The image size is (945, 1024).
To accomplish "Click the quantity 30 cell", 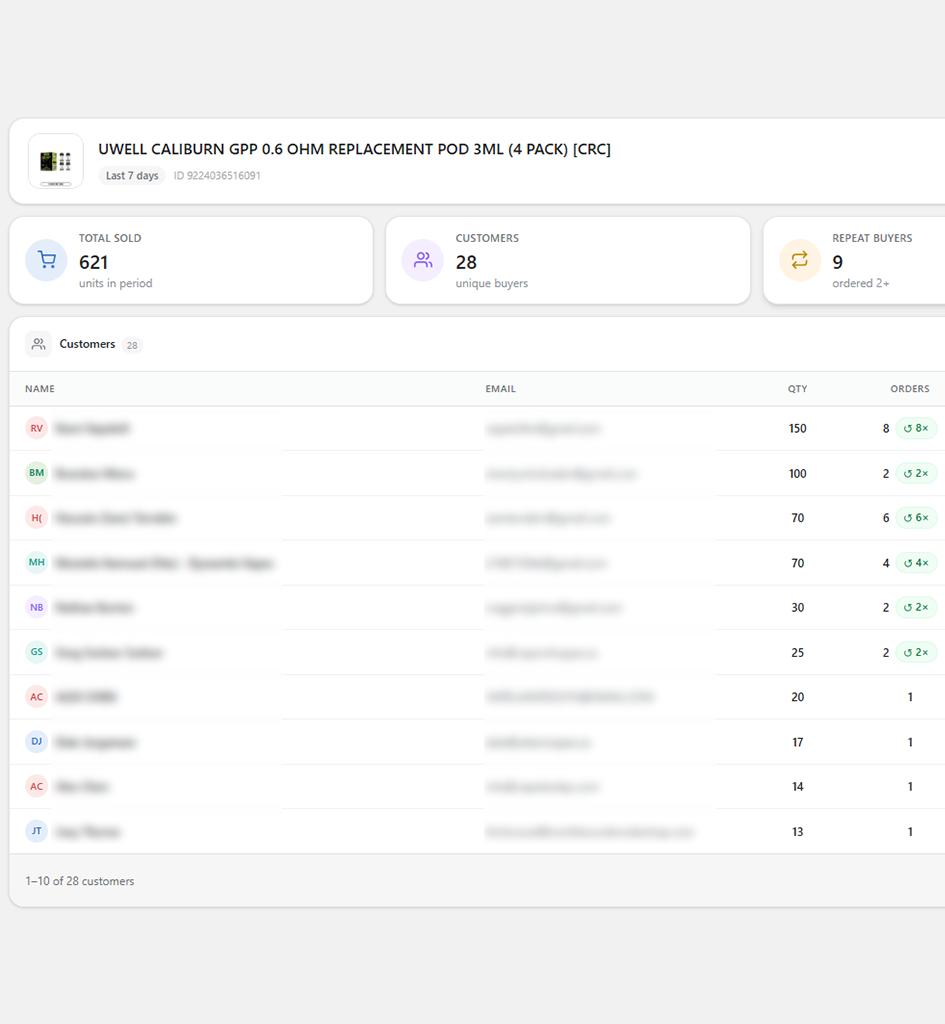I will [797, 607].
